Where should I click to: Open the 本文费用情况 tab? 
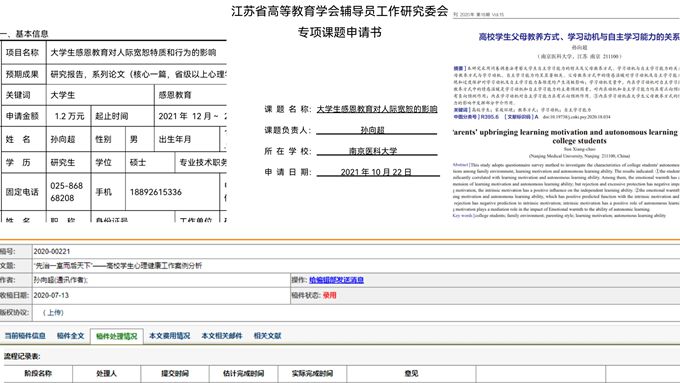pyautogui.click(x=170, y=336)
